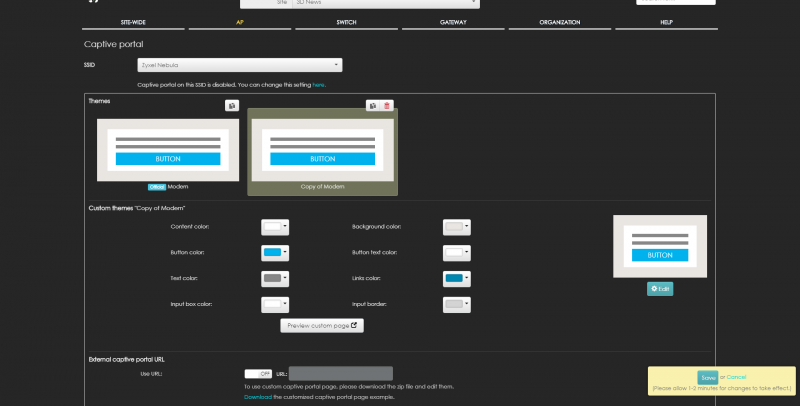Open Text color picker
The width and height of the screenshot is (800, 406).
(x=275, y=278)
